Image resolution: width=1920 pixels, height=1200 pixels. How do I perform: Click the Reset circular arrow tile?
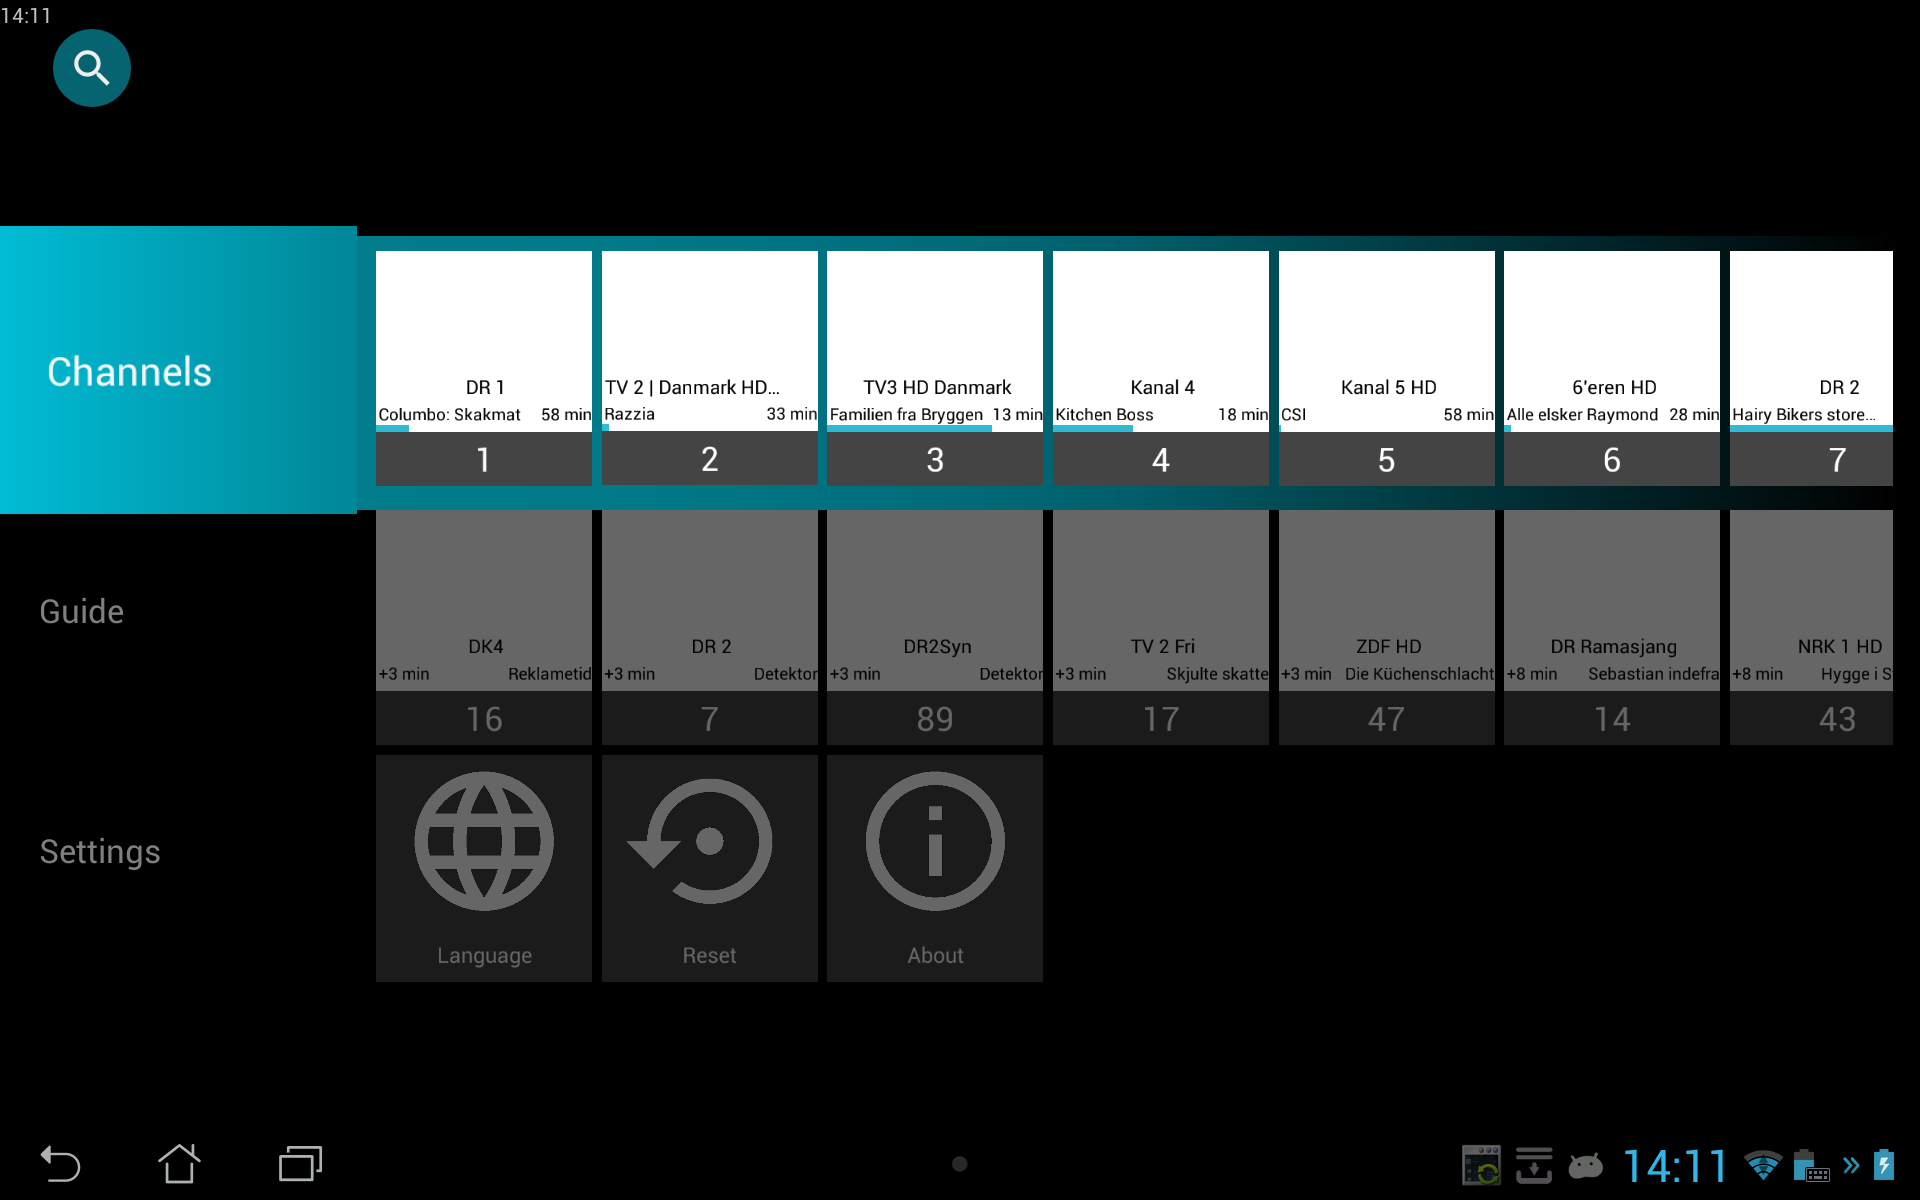[709, 867]
